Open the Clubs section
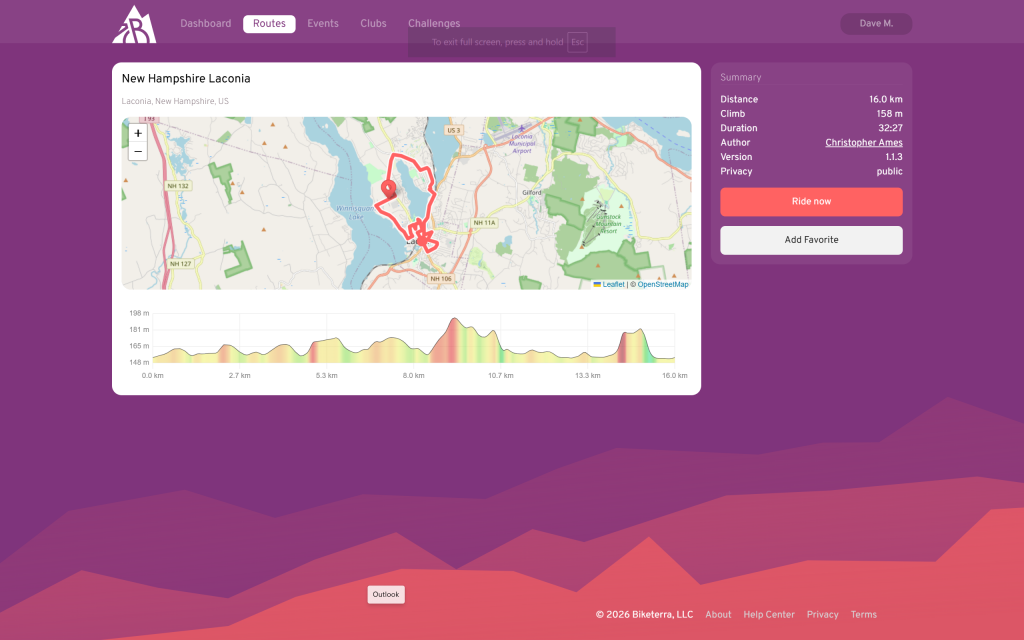 (373, 24)
